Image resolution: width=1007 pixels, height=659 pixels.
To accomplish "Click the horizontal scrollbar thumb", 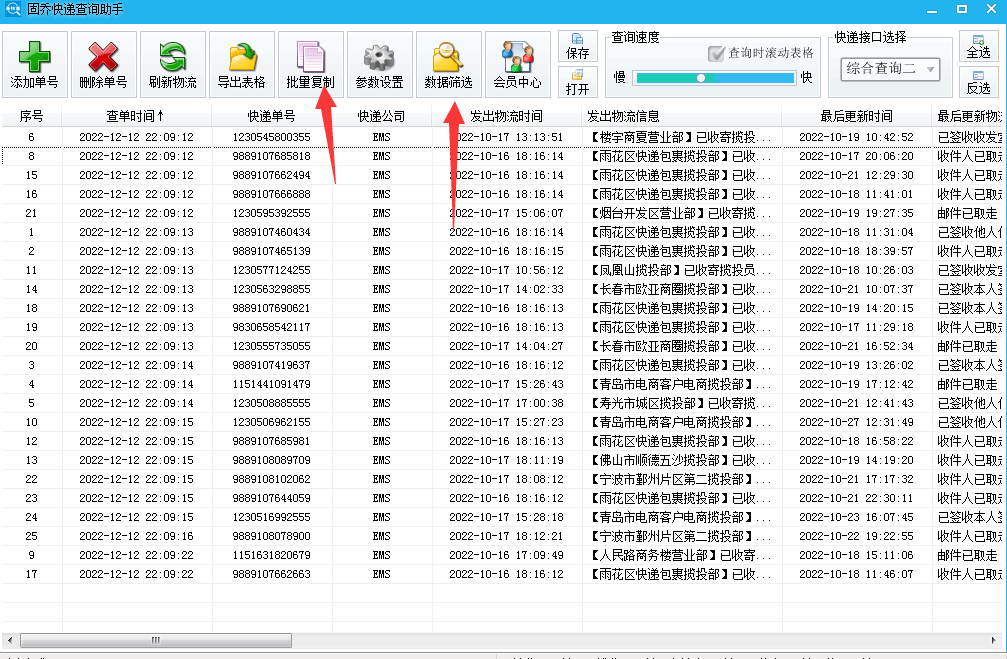I will [x=156, y=640].
